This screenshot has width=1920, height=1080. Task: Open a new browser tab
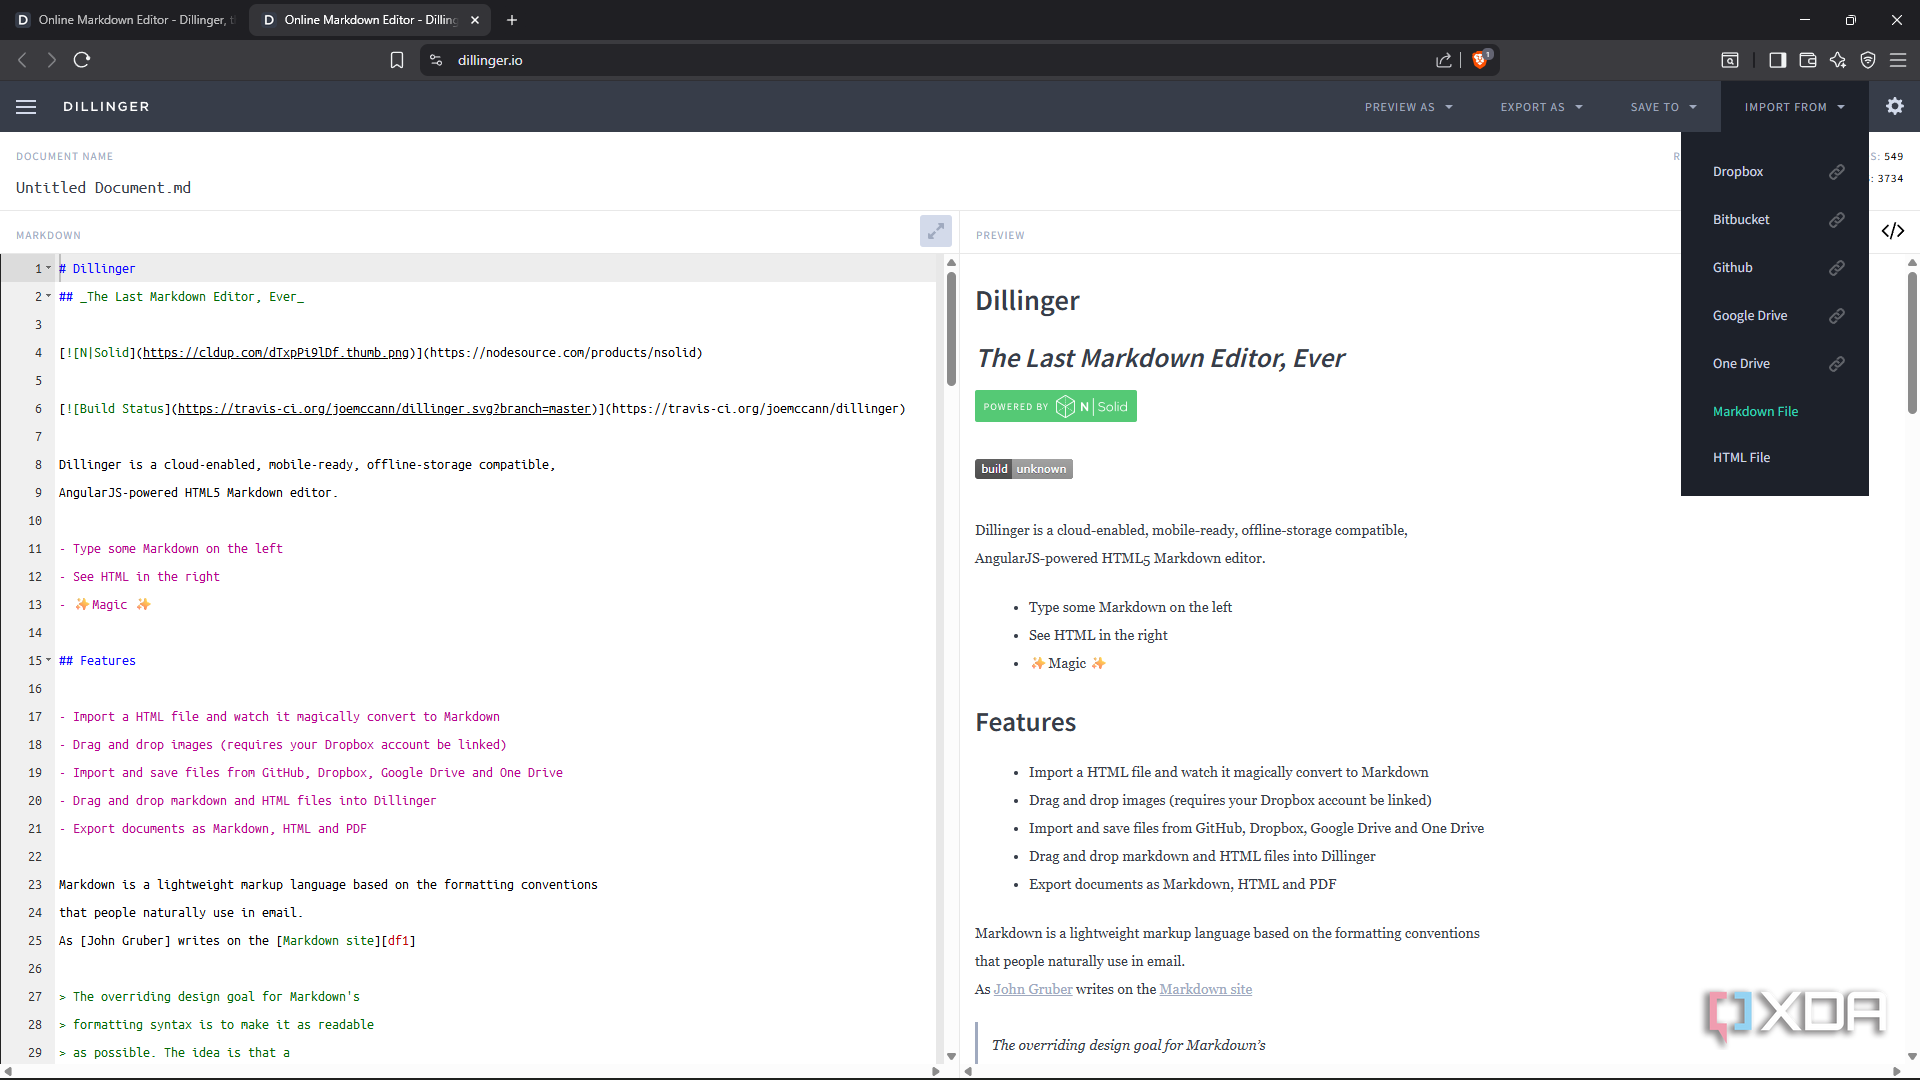512,20
